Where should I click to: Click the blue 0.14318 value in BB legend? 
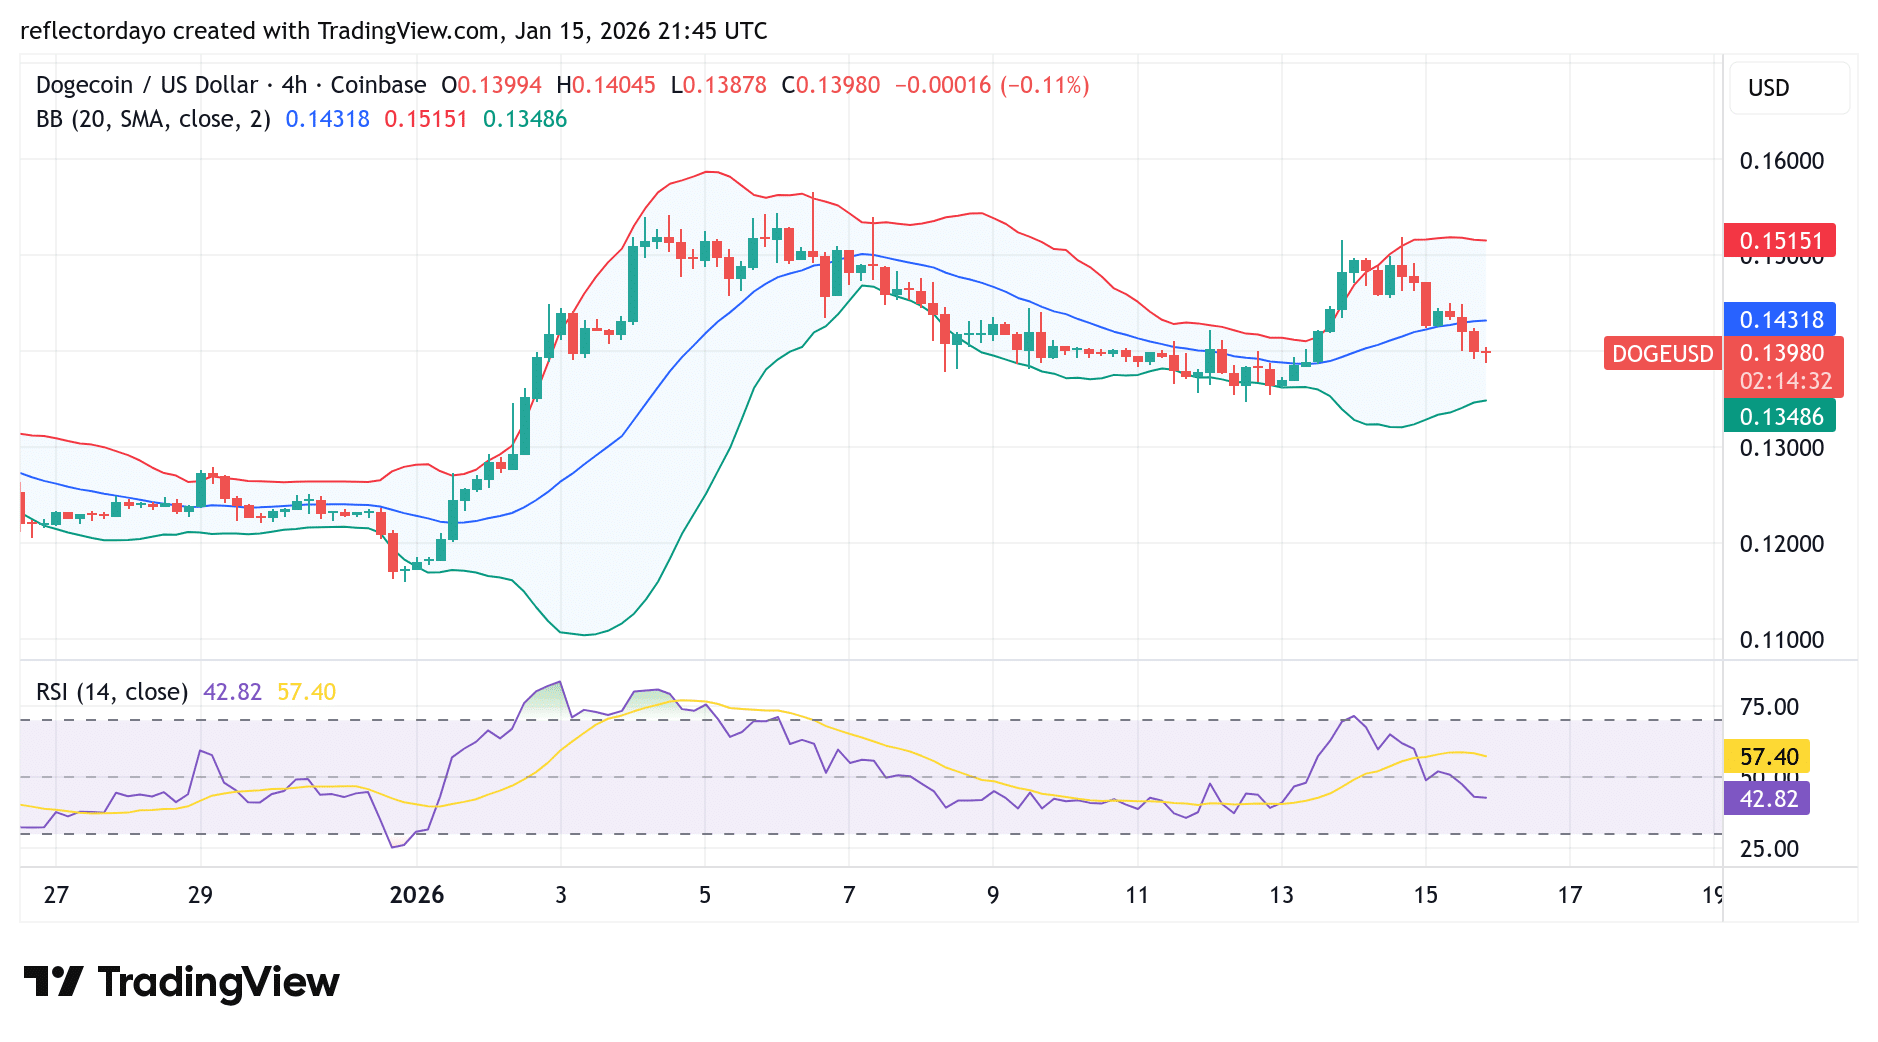327,118
